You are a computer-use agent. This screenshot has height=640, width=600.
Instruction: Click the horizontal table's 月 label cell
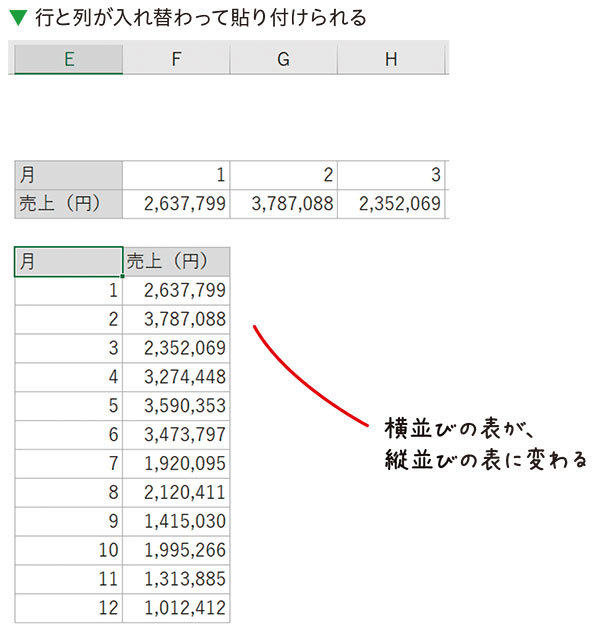tap(69, 175)
